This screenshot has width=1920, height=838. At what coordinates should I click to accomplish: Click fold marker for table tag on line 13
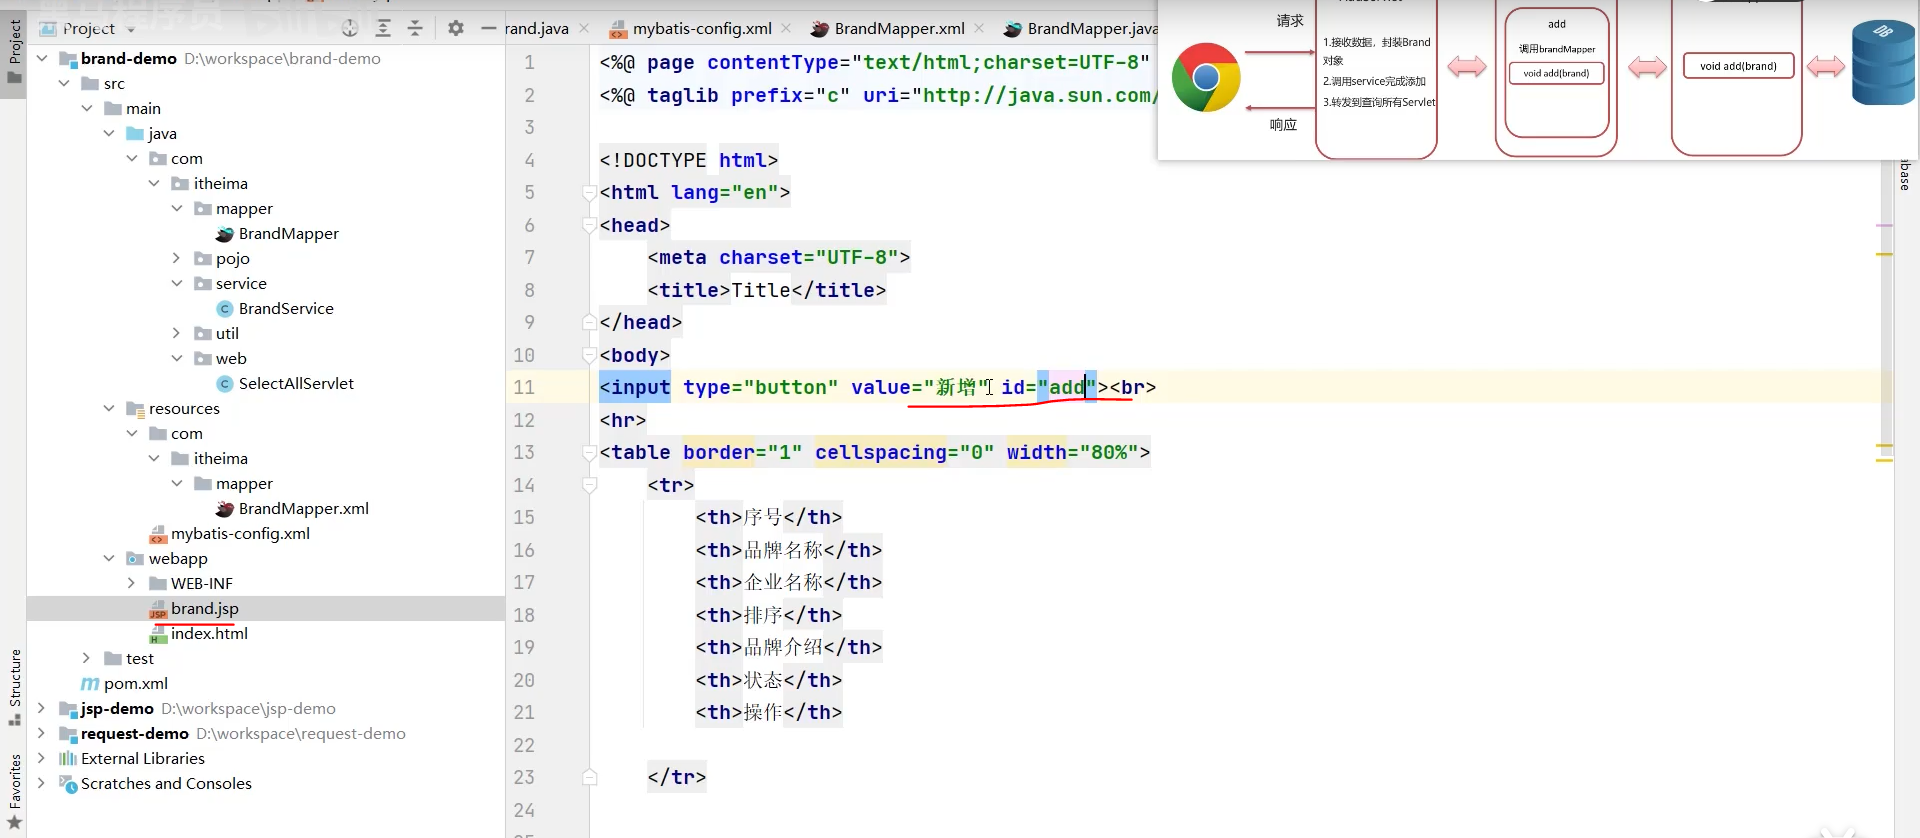[x=590, y=452]
